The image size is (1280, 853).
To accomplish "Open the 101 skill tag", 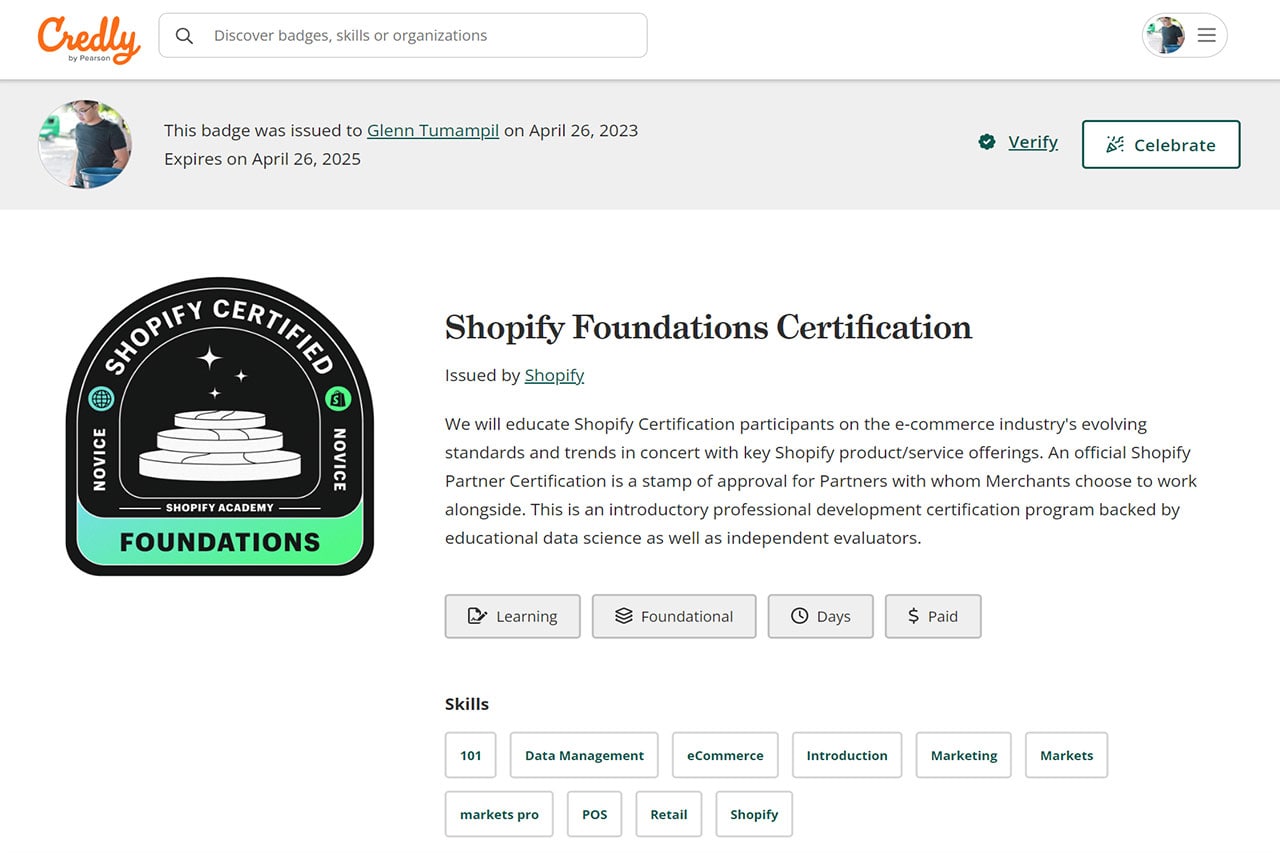I will [470, 755].
